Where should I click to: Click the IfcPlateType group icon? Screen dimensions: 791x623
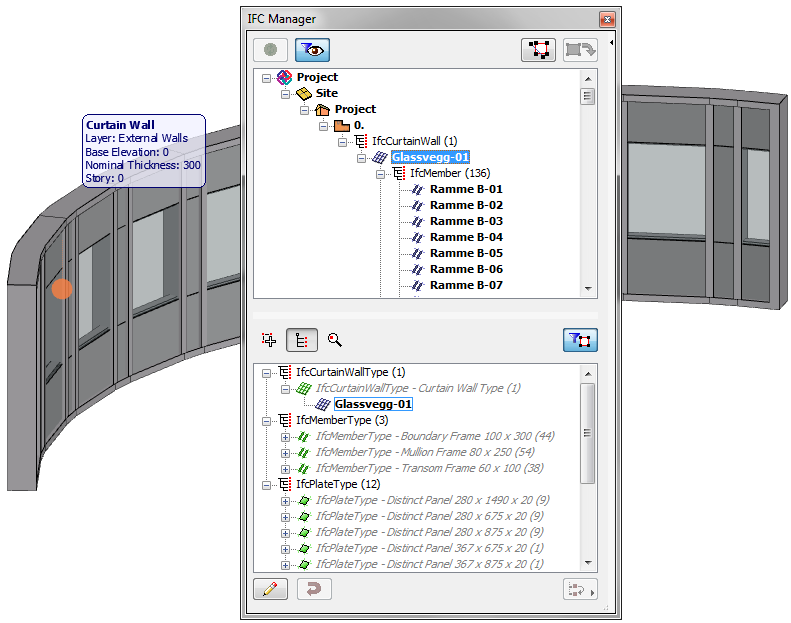pos(285,484)
